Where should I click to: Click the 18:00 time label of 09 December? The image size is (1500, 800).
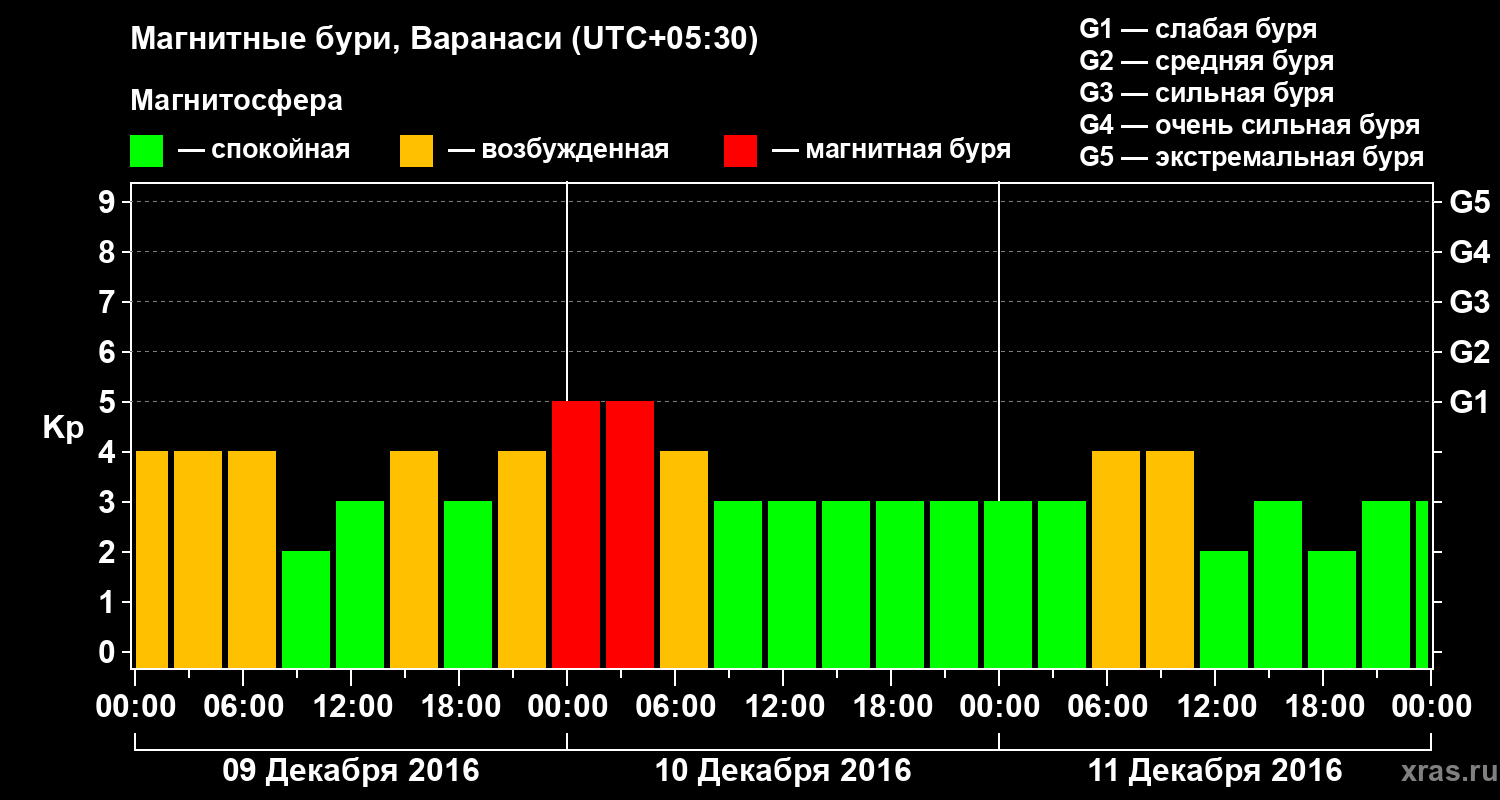coord(460,707)
